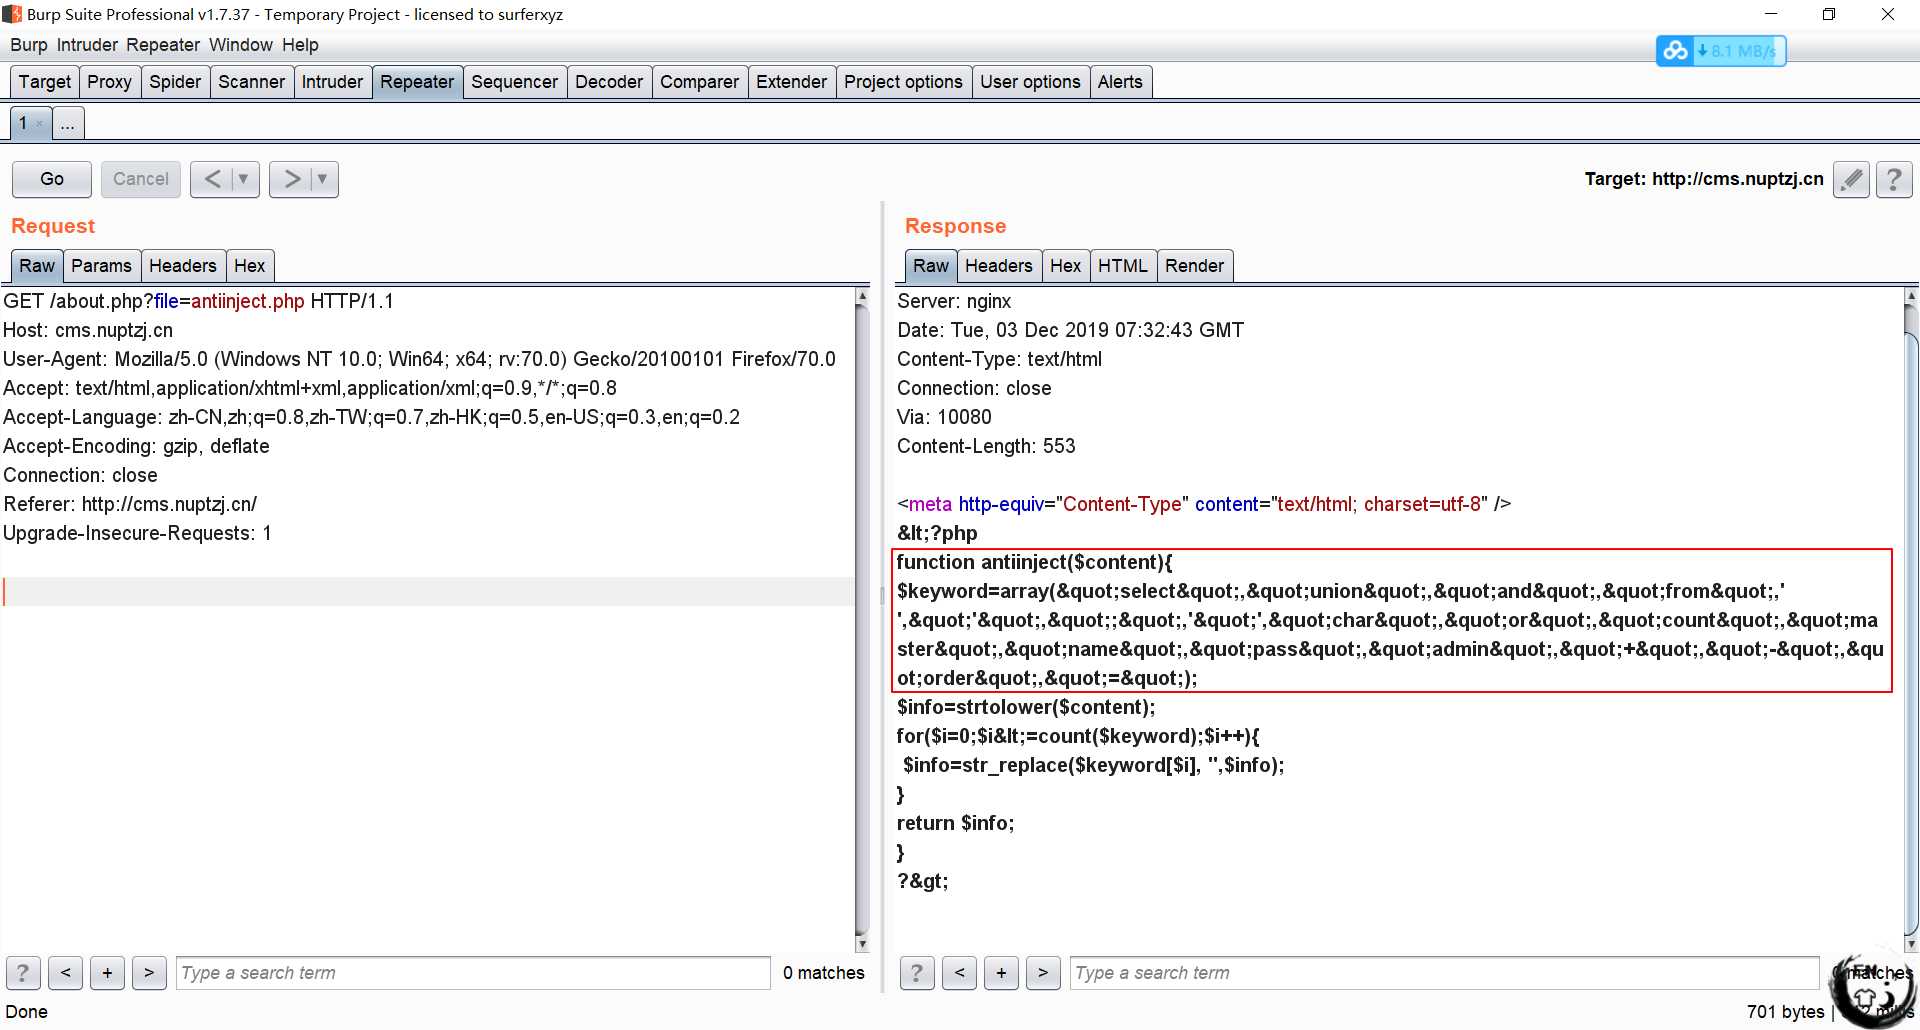The image size is (1920, 1030).
Task: Click request search help question mark button
Action: (23, 972)
